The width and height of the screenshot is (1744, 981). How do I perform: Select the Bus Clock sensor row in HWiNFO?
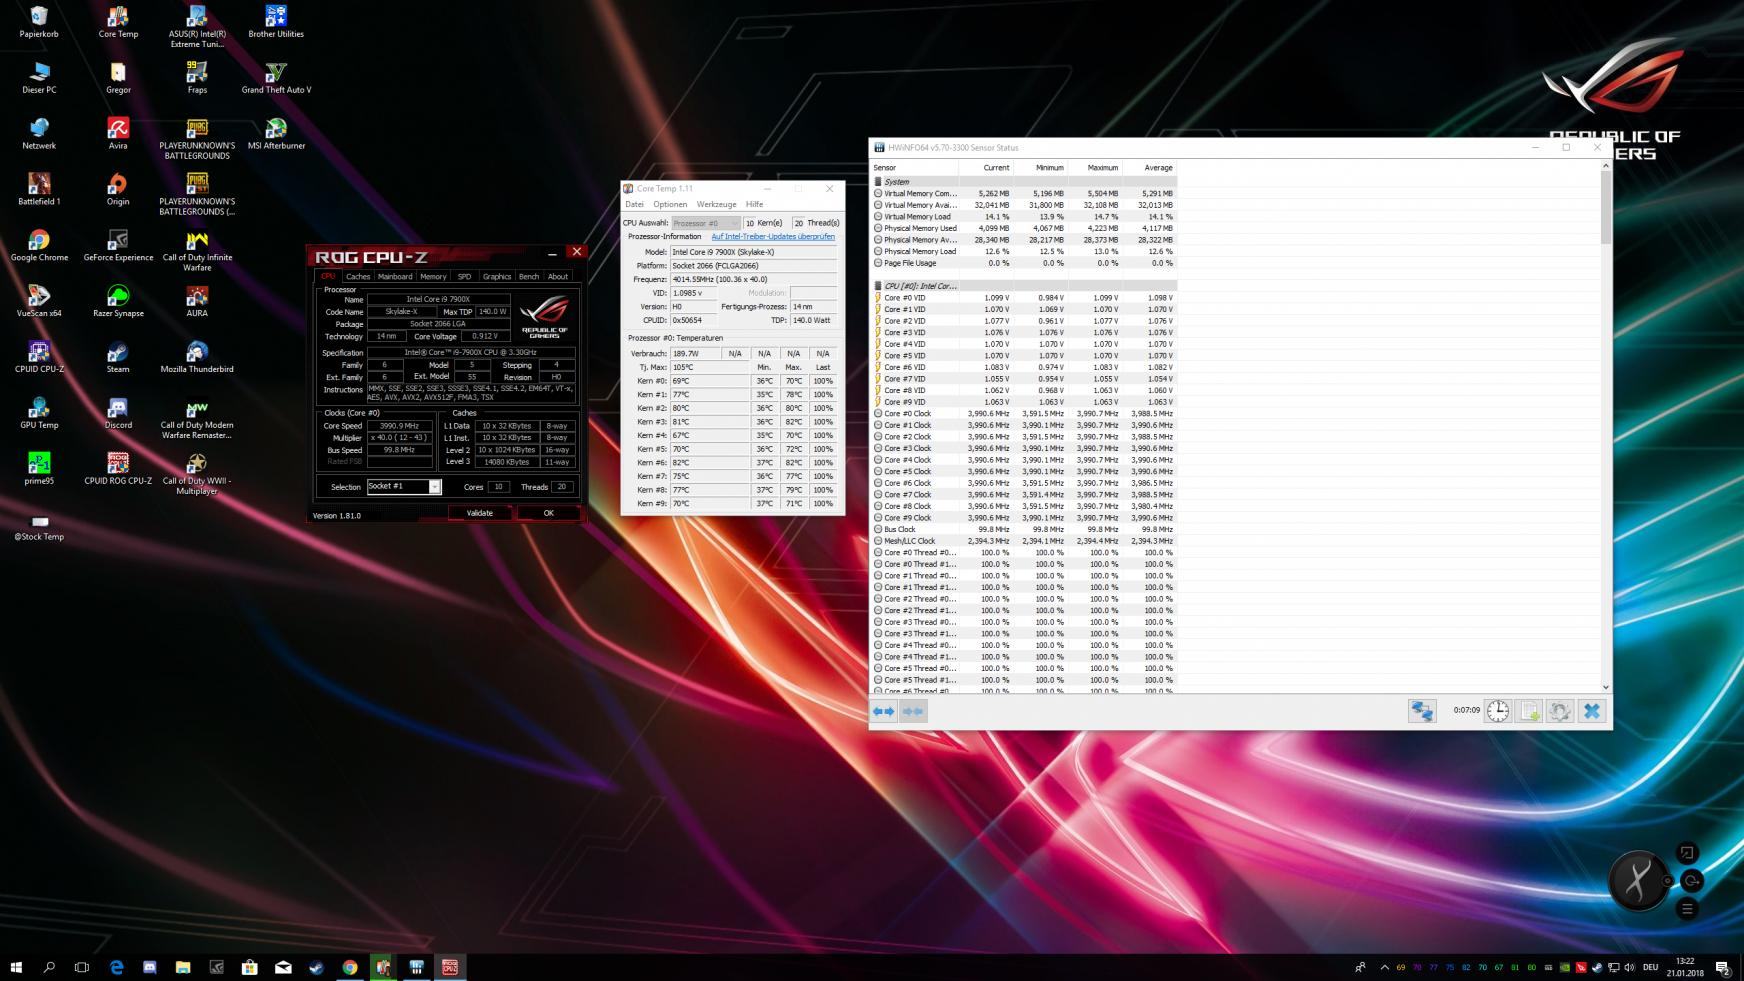click(1024, 529)
